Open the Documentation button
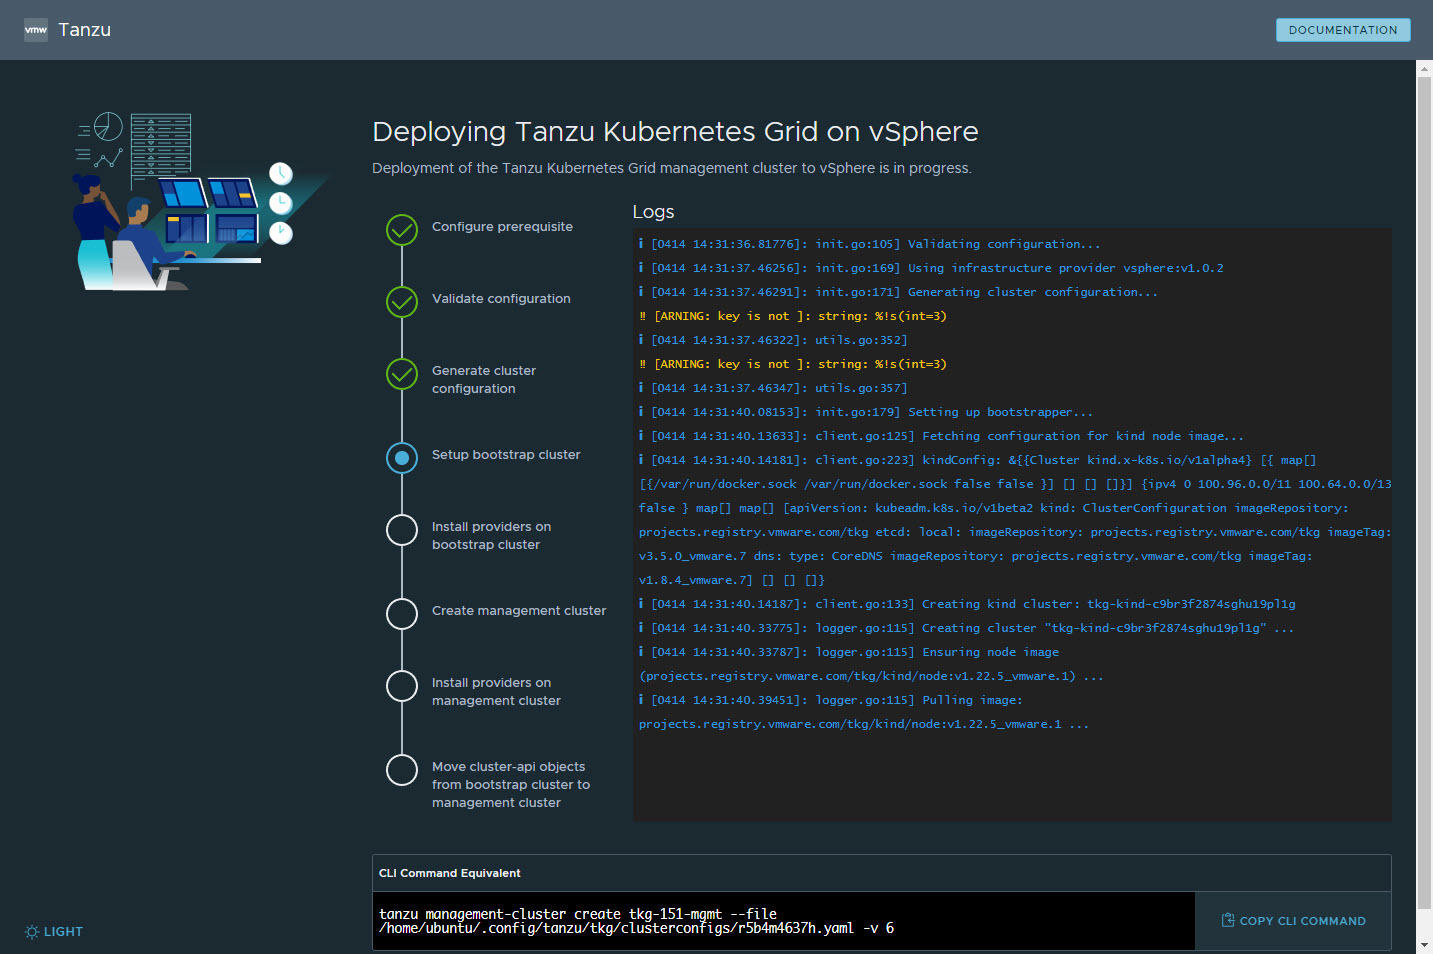 point(1343,30)
